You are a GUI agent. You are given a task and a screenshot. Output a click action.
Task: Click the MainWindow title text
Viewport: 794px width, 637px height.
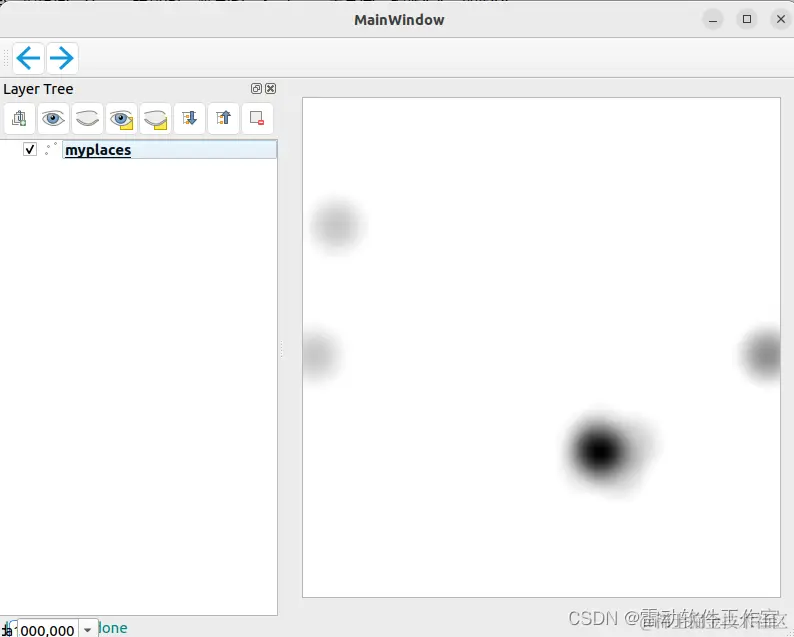399,20
